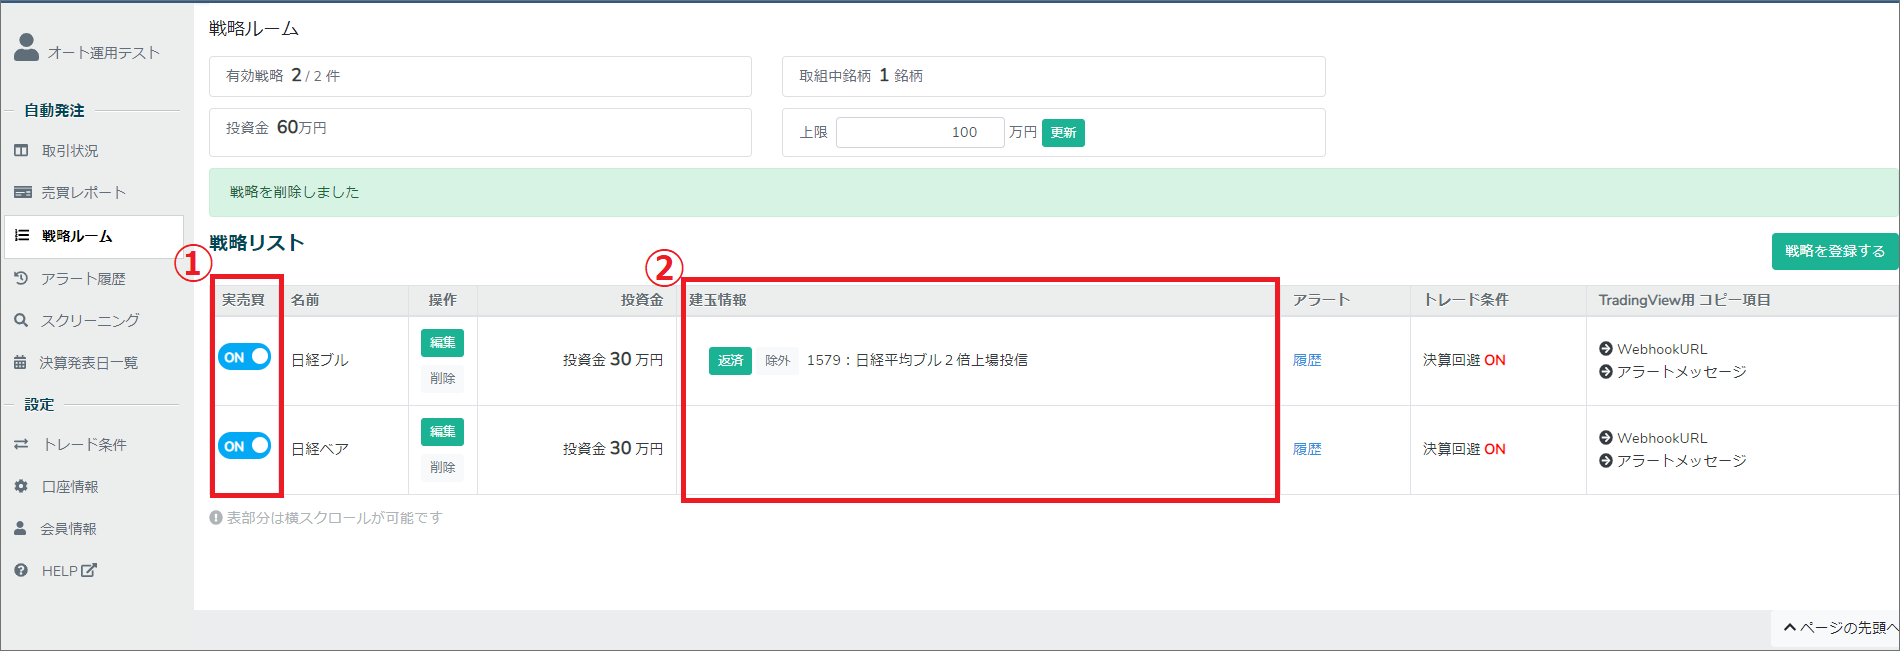This screenshot has width=1900, height=651.
Task: Click the 日経ベア strategy name
Action: click(x=320, y=449)
